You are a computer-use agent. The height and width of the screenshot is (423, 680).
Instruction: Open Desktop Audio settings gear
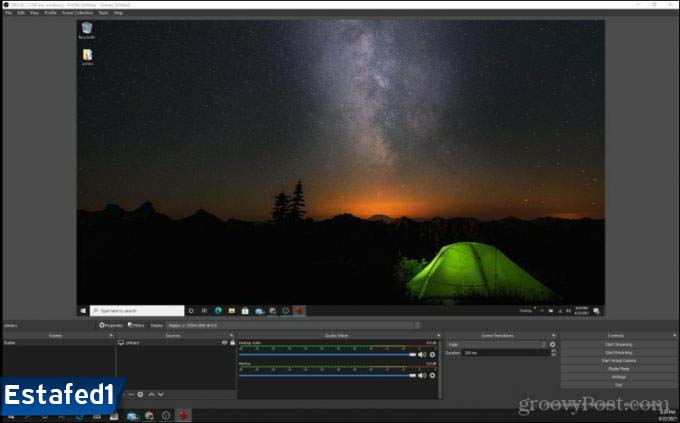click(432, 354)
